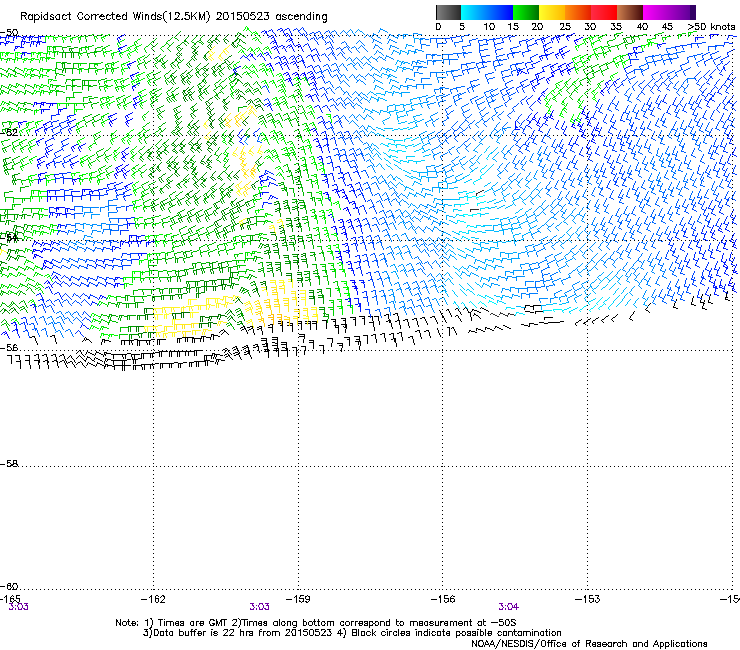The height and width of the screenshot is (650, 740).
Task: Click the 'Data buffer is 22 hrs' note
Action: (x=237, y=633)
